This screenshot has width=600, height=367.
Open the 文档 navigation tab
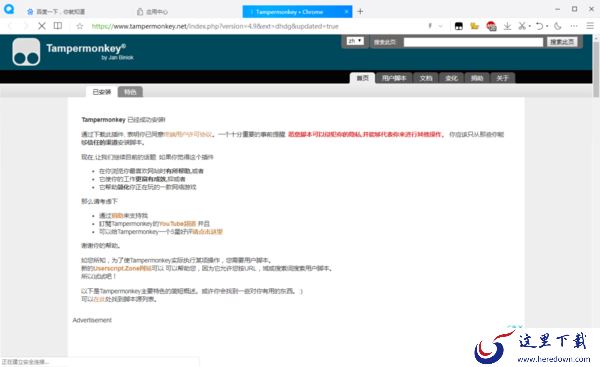tap(426, 78)
